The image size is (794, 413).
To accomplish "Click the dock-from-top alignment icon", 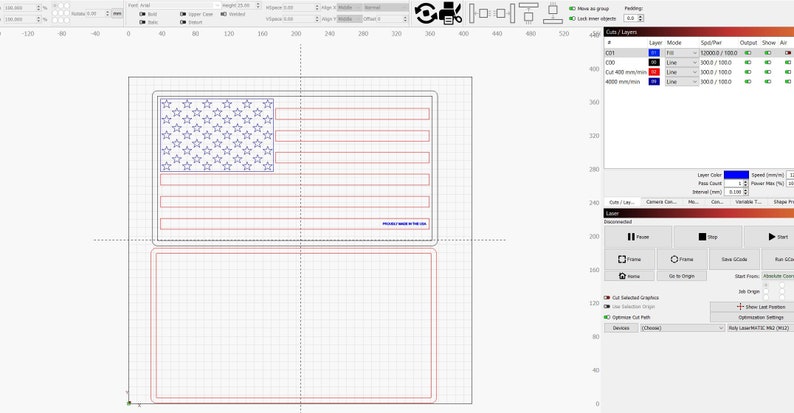I will (x=528, y=13).
